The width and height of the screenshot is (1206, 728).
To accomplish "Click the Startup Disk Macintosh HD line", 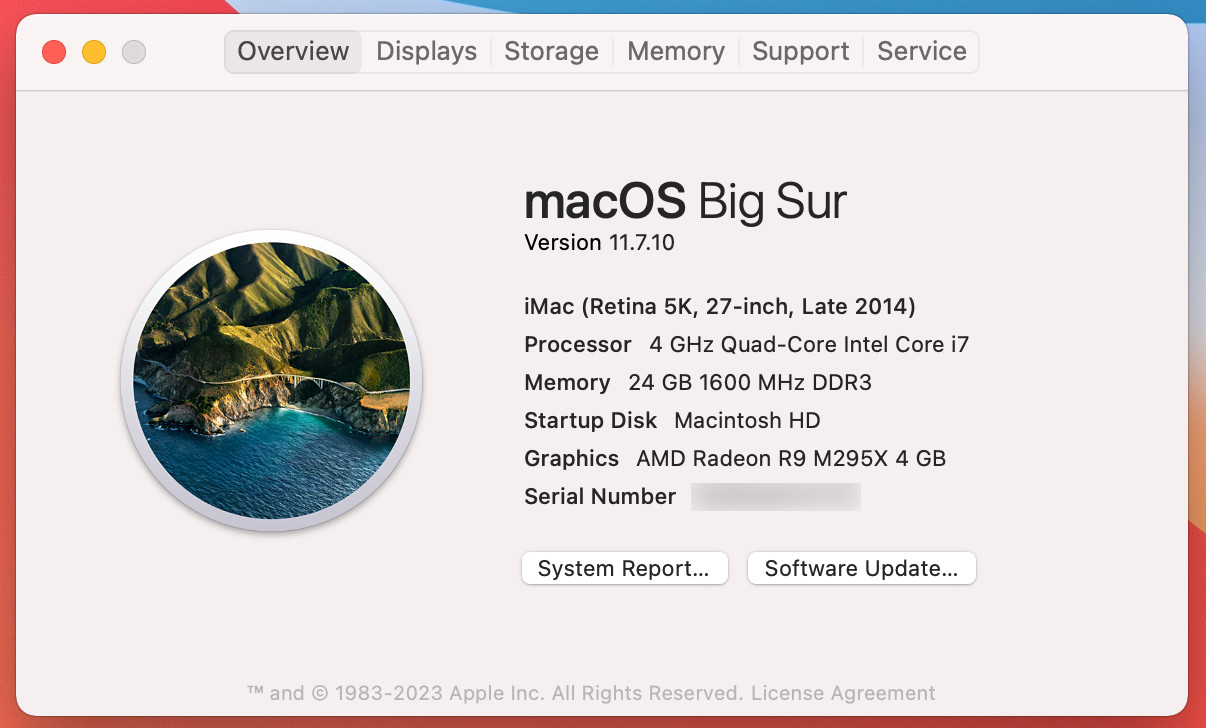I will tap(672, 421).
